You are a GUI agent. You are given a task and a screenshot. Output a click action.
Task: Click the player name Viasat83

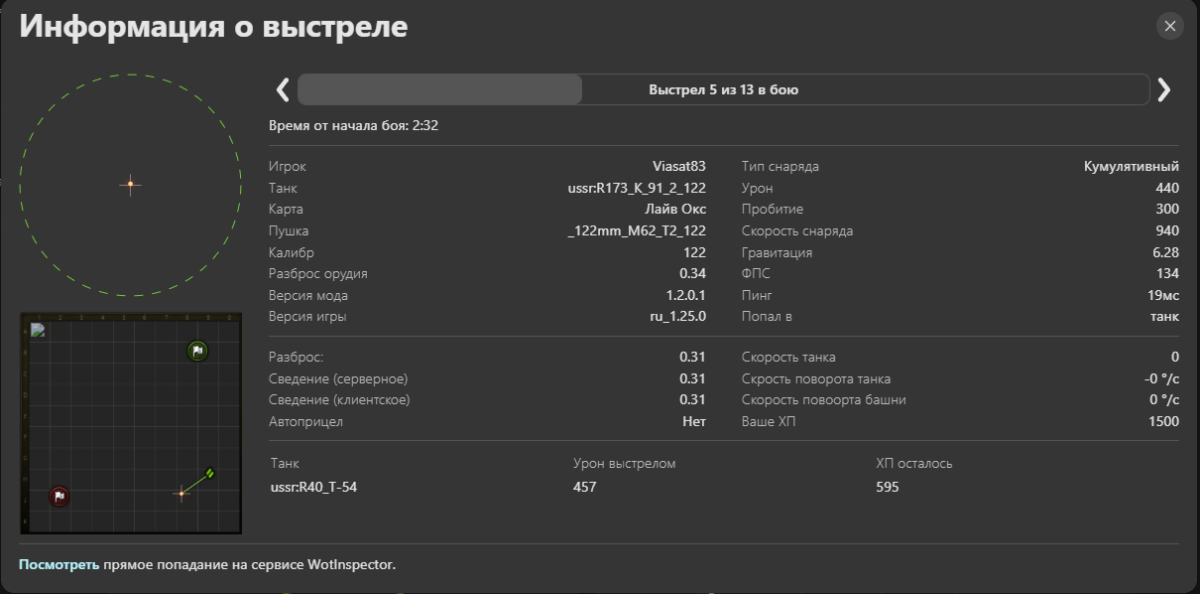coord(679,166)
